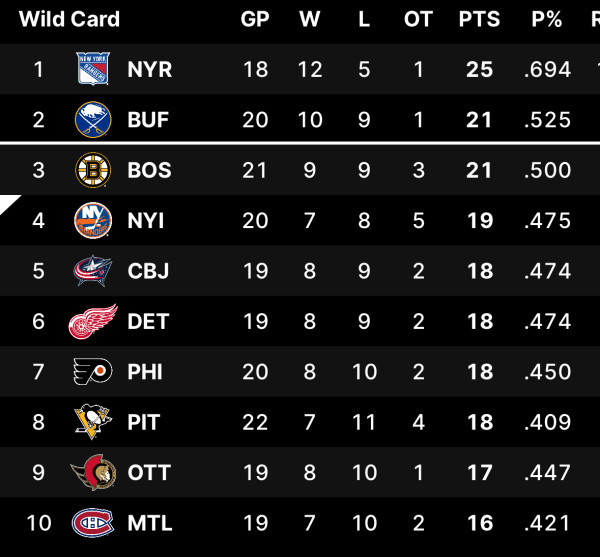
Task: Sort by L column header
Action: click(x=364, y=19)
